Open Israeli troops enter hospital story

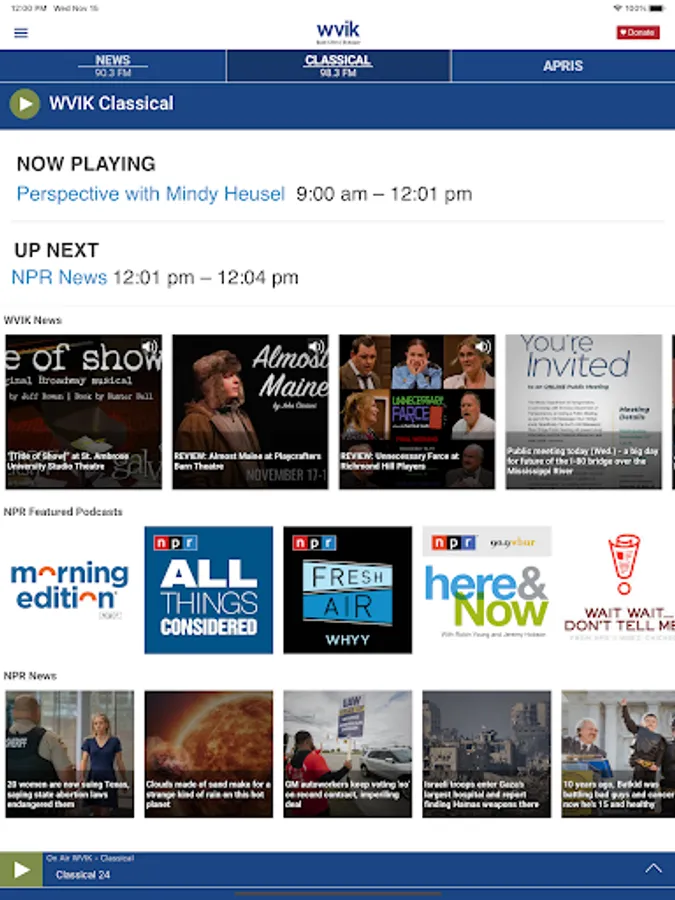[487, 754]
